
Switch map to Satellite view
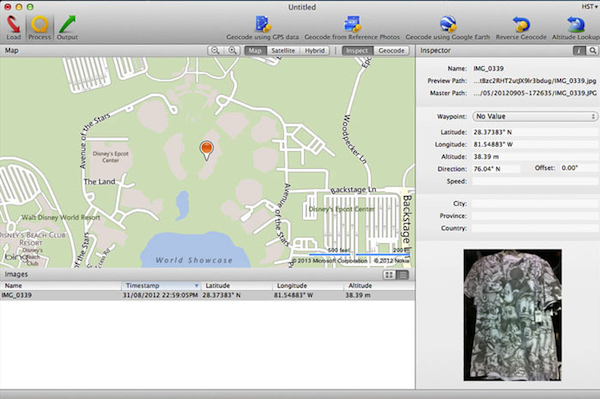tap(283, 50)
